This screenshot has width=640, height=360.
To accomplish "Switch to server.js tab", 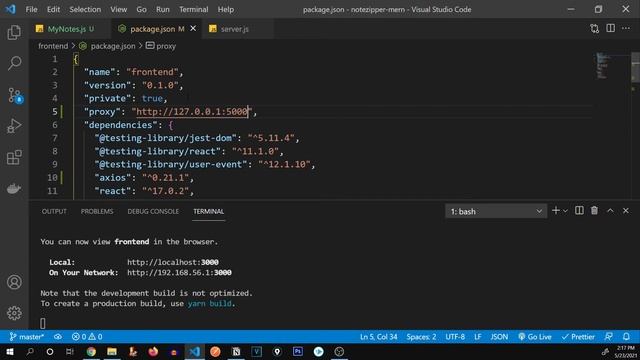I will point(235,29).
